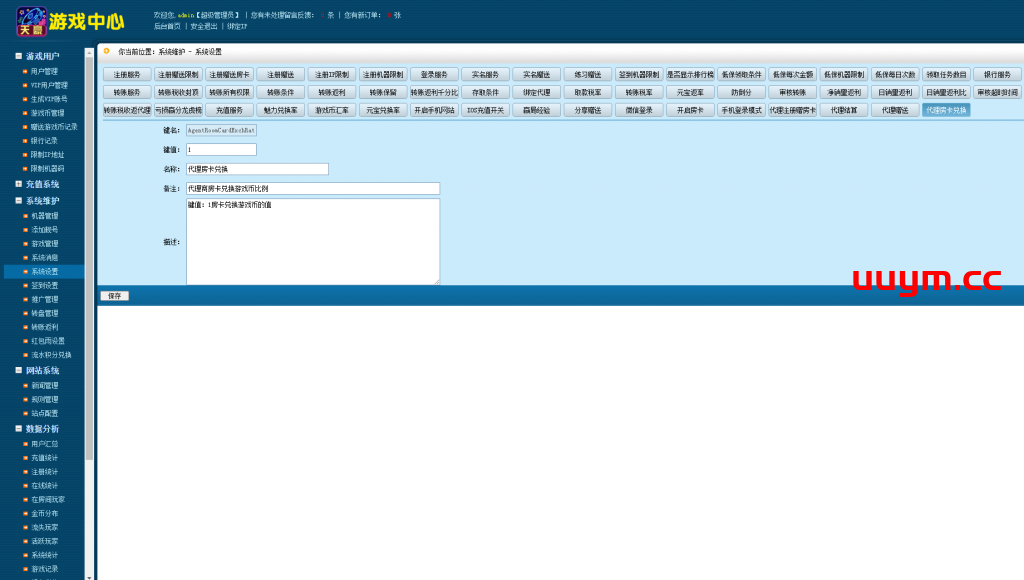
Task: Click the 安全退出 logout link
Action: point(204,26)
